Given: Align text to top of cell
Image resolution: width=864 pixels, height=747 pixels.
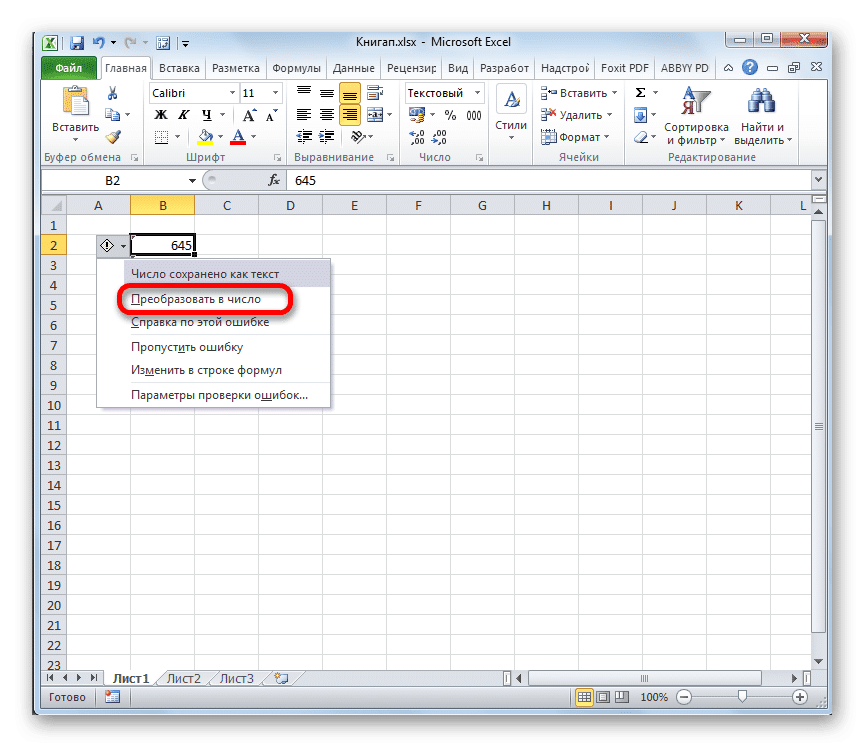Looking at the screenshot, I should [x=304, y=92].
